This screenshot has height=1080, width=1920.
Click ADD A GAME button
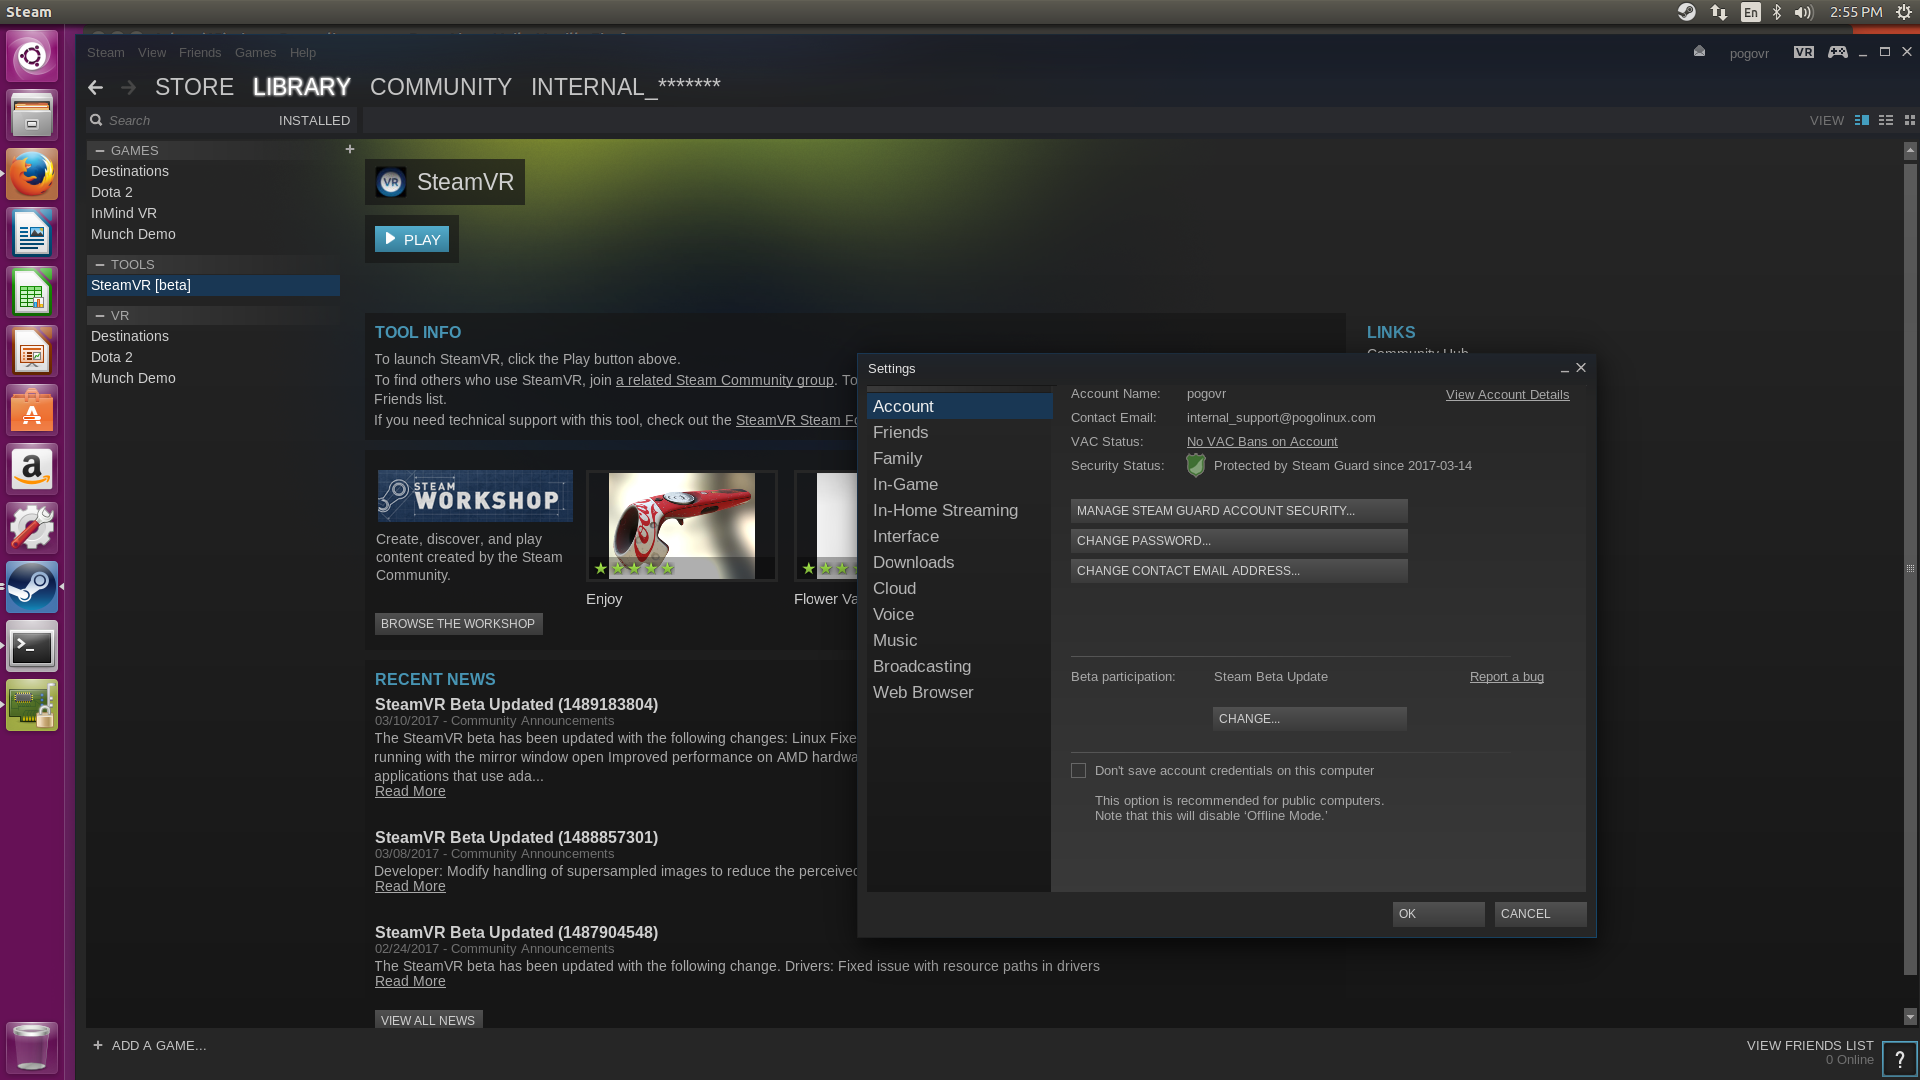click(150, 1046)
